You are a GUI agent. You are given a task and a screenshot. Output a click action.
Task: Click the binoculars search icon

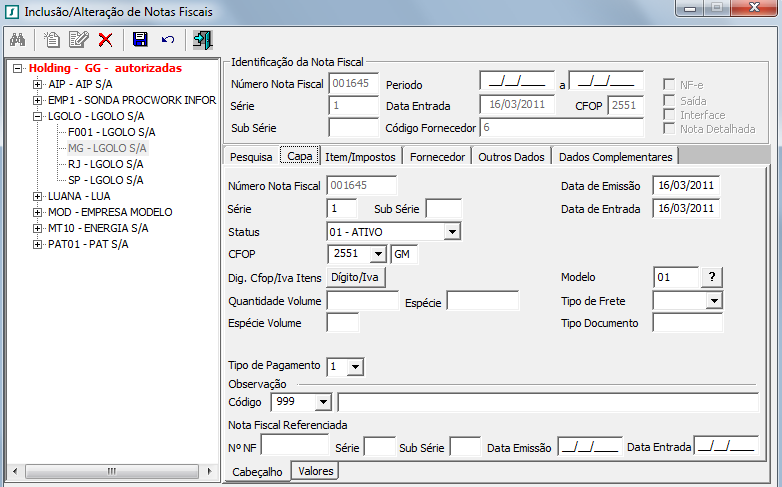coord(17,40)
